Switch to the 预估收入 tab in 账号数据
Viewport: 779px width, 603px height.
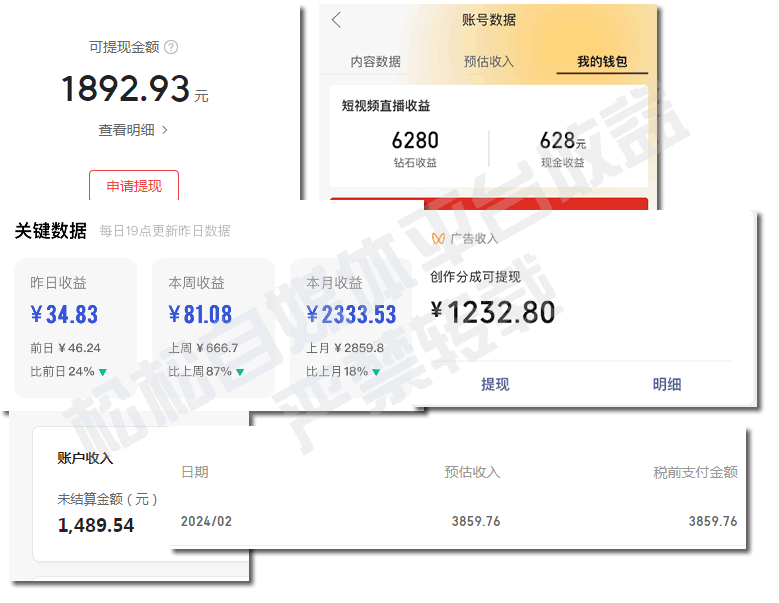(488, 62)
